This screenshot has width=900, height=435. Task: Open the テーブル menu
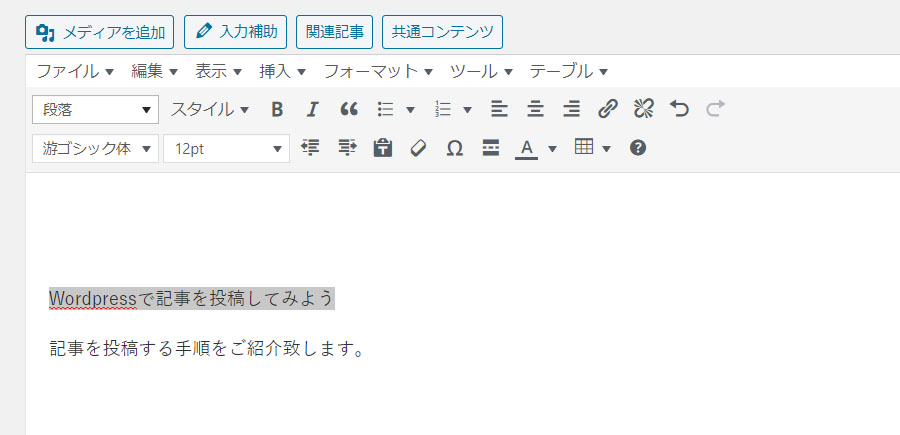(x=568, y=71)
